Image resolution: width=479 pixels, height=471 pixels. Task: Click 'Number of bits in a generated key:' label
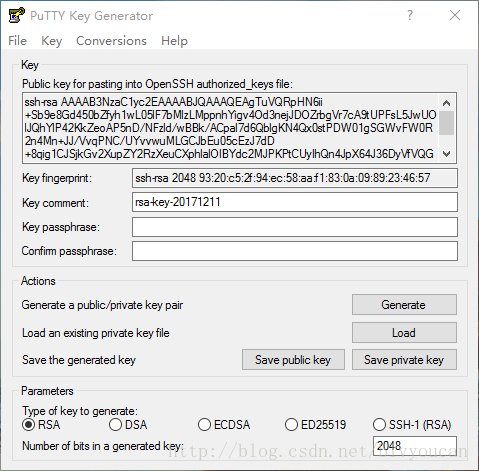pyautogui.click(x=103, y=446)
